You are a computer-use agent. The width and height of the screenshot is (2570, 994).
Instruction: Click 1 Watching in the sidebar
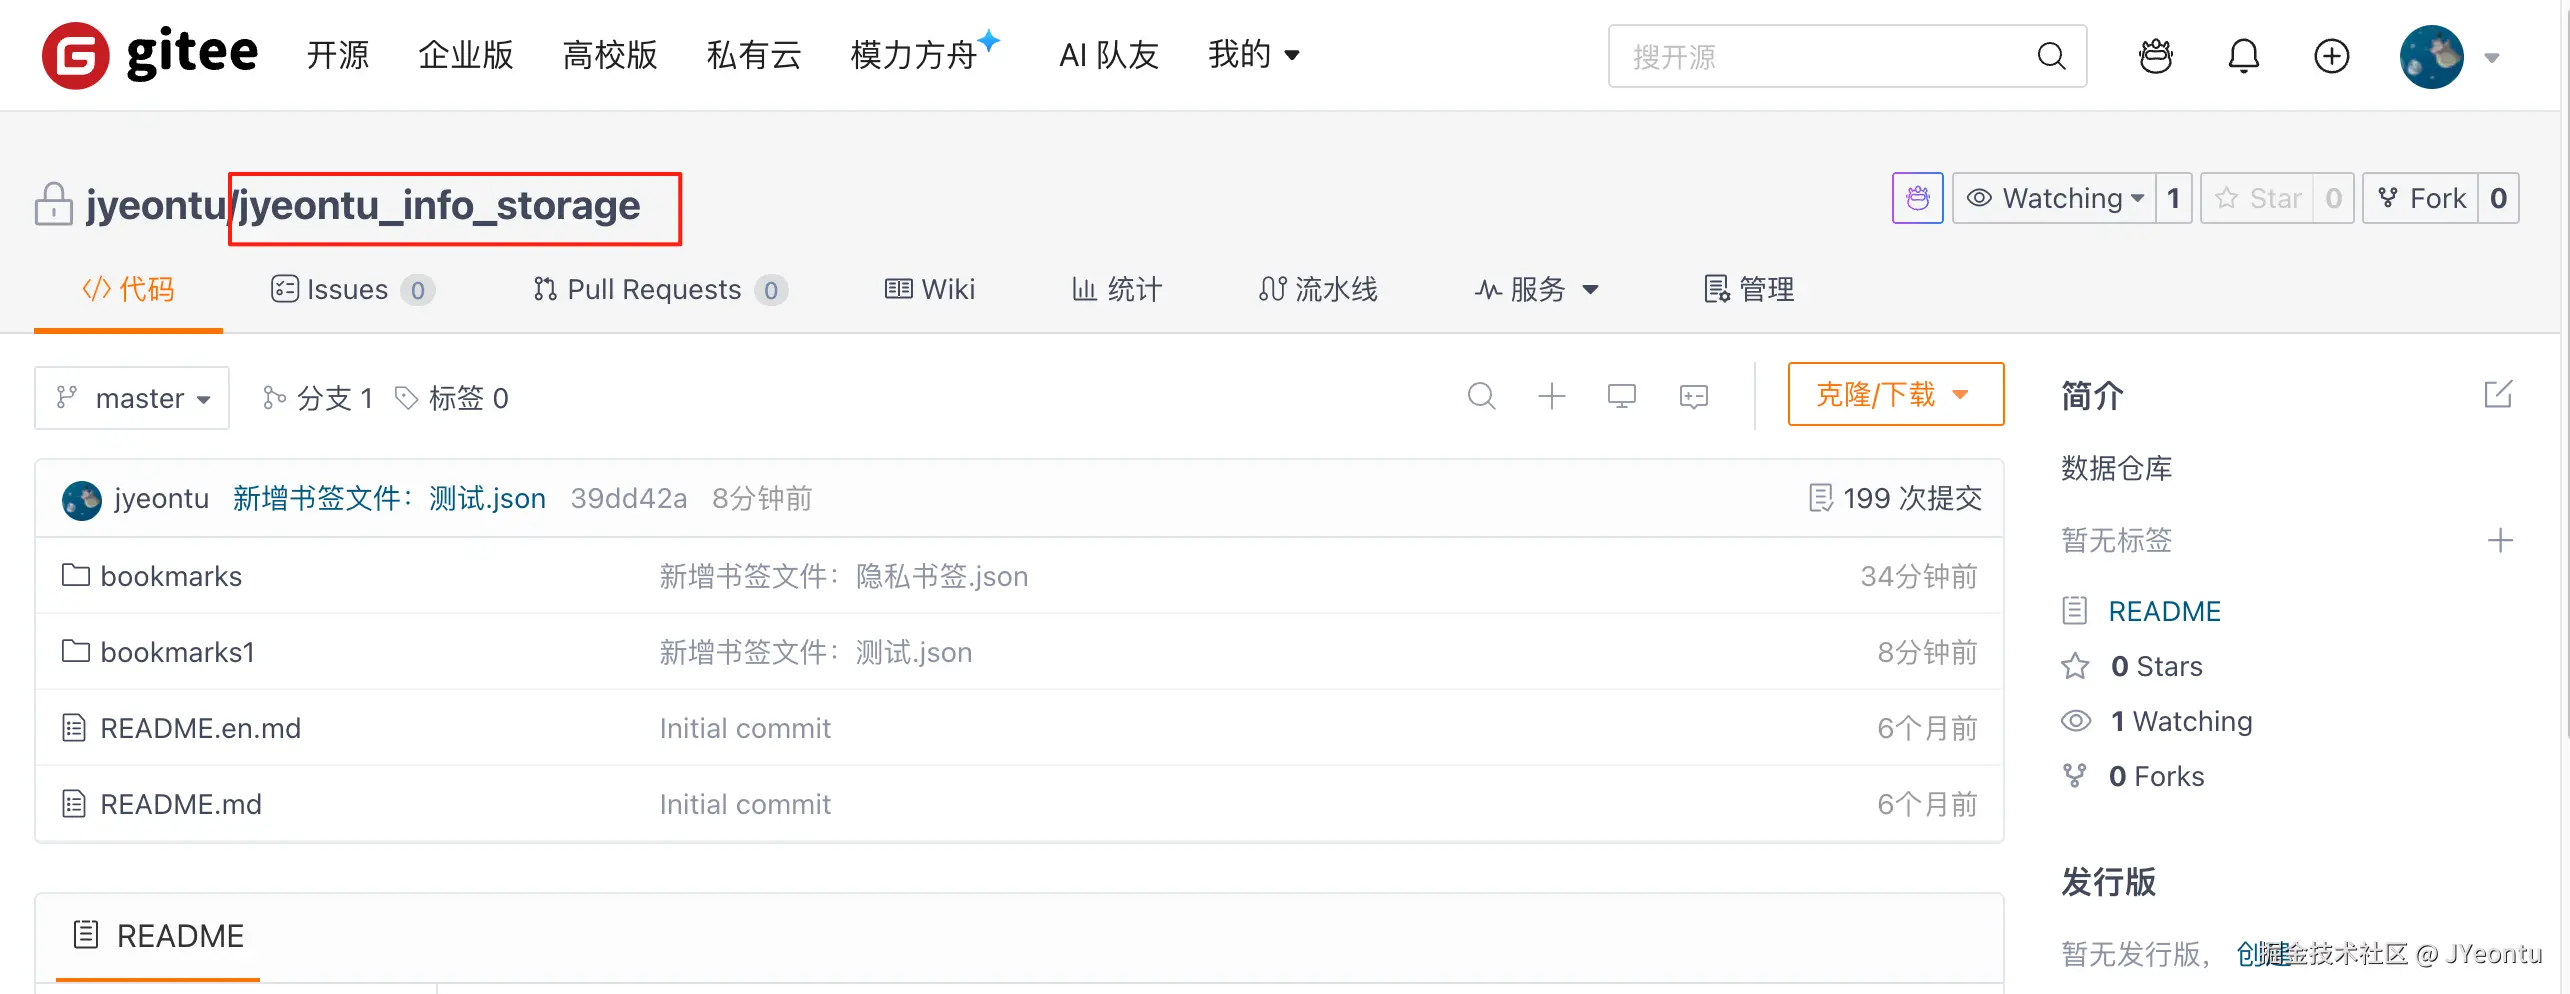pyautogui.click(x=2181, y=721)
